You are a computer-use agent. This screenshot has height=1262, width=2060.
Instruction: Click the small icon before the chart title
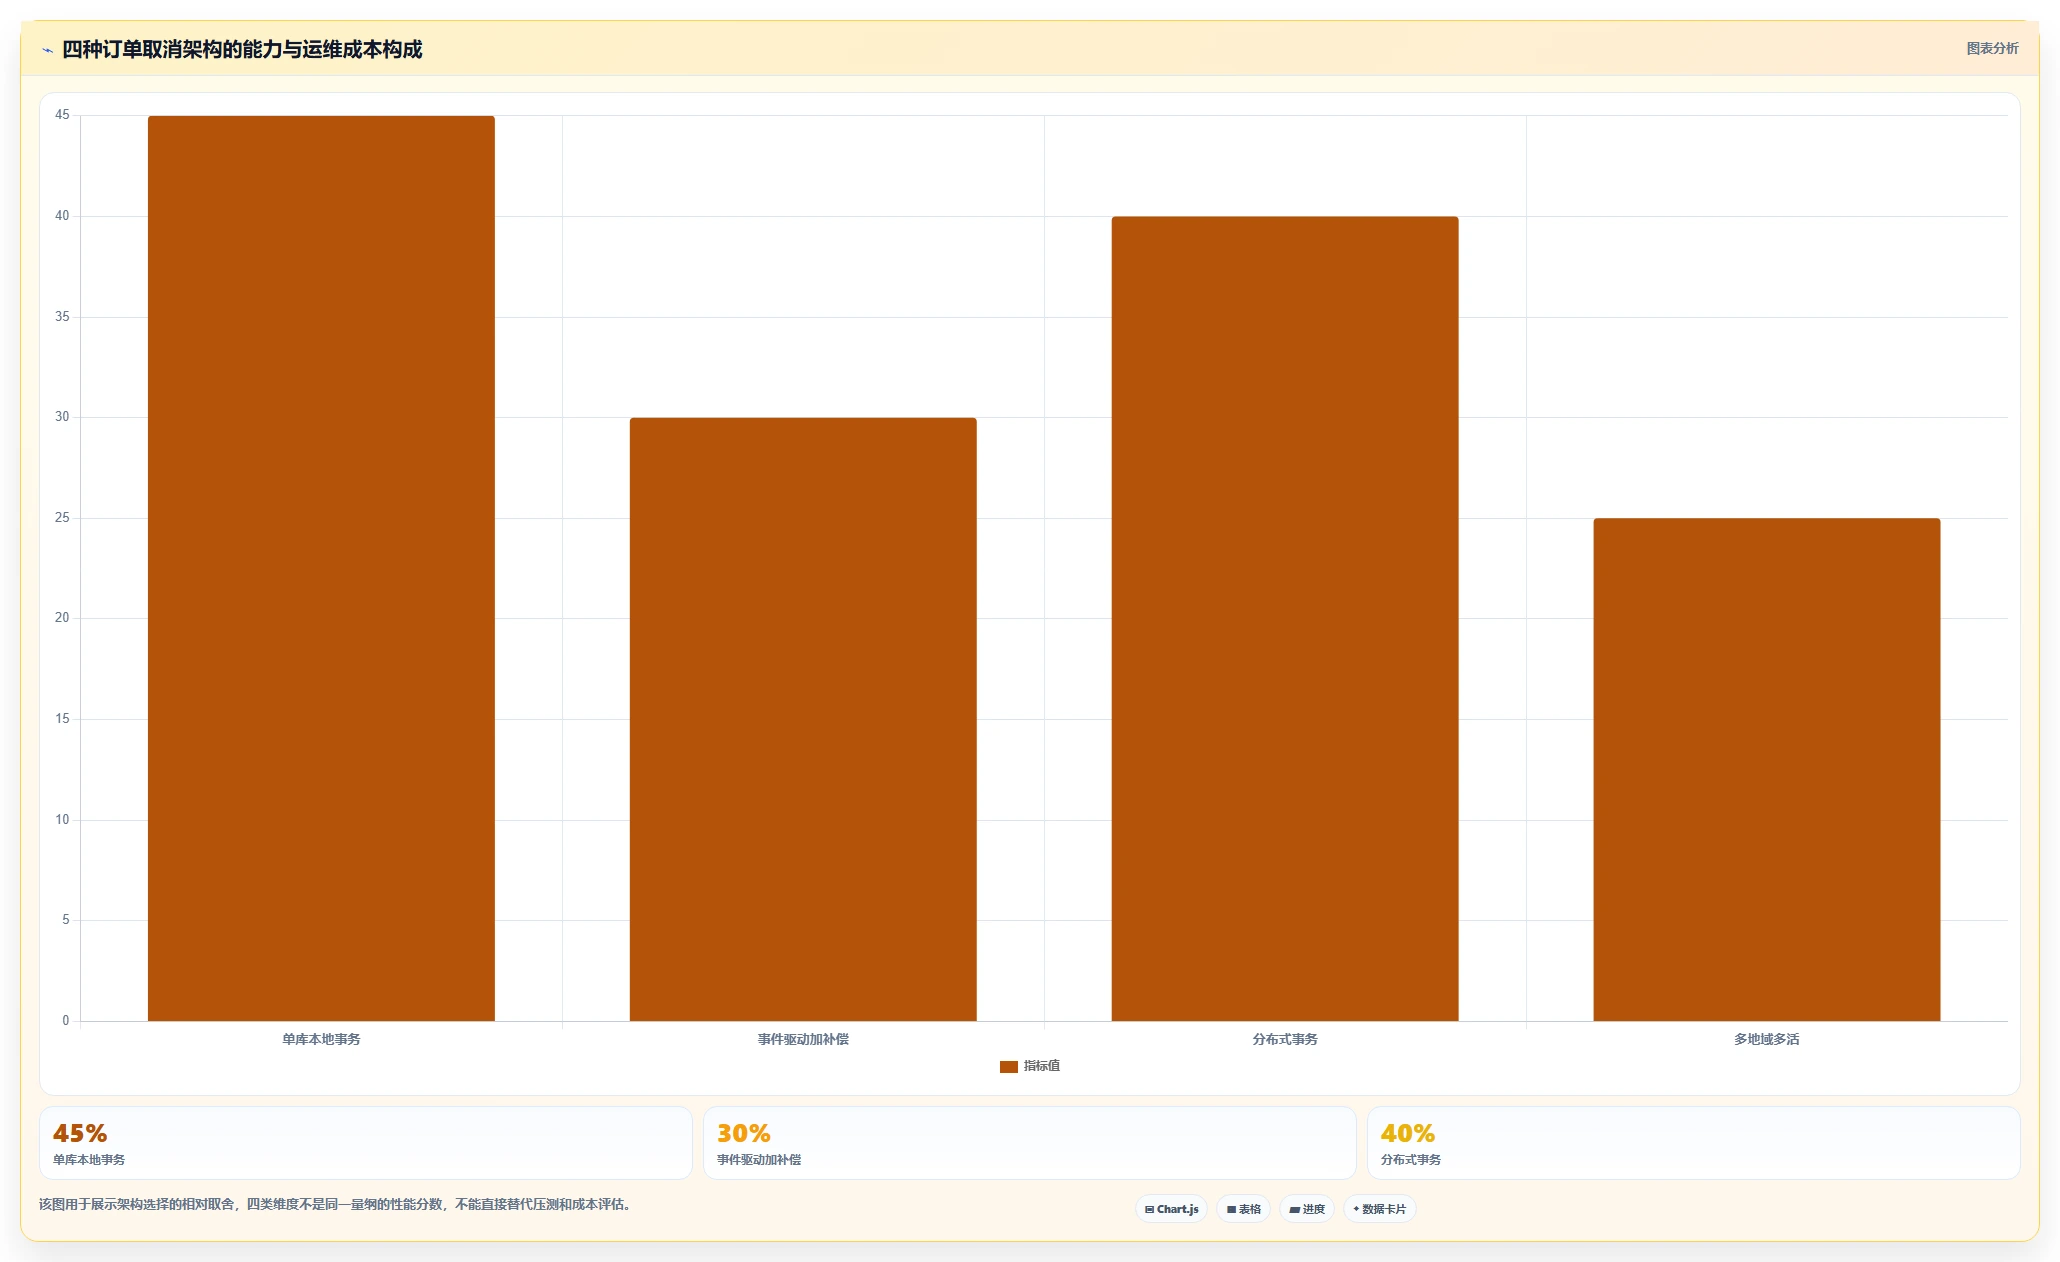pyautogui.click(x=47, y=50)
